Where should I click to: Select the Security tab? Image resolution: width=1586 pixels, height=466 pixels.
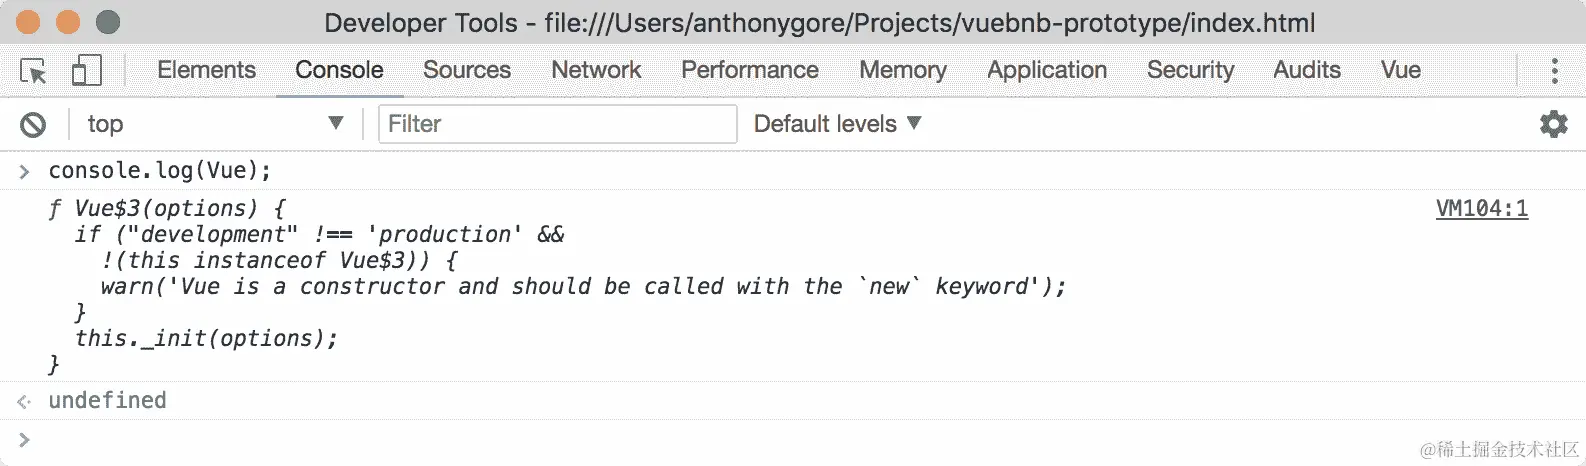(x=1190, y=70)
